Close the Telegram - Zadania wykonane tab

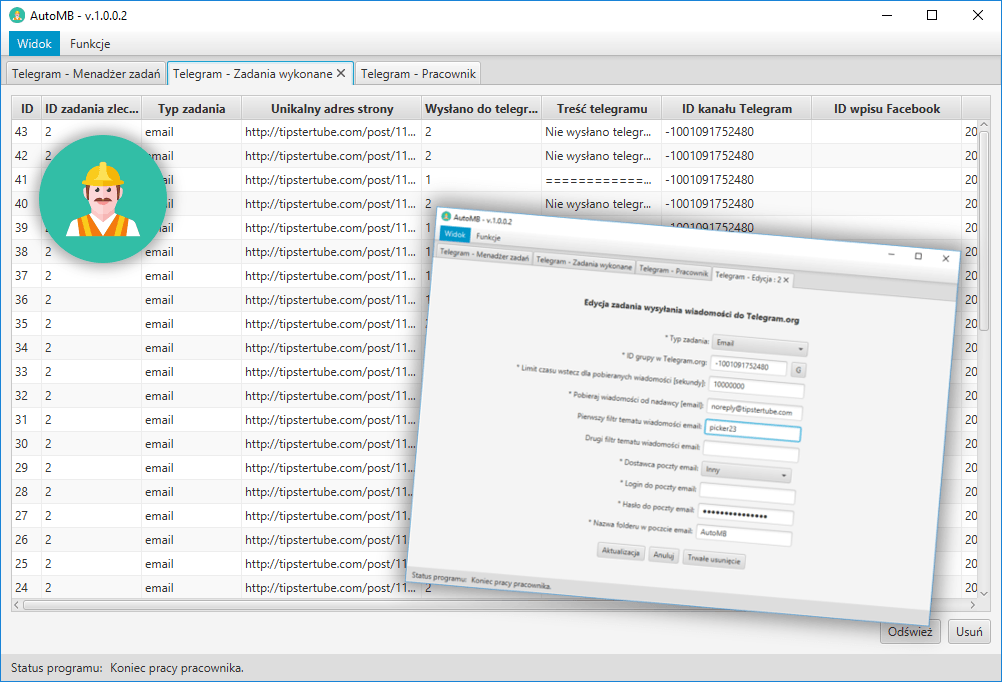(x=341, y=73)
